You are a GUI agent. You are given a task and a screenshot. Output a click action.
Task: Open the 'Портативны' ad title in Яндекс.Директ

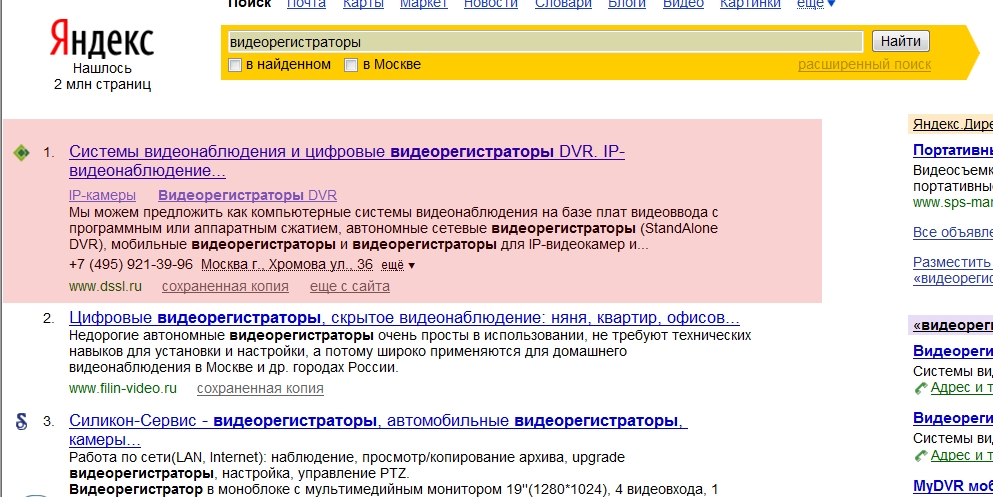coord(953,150)
